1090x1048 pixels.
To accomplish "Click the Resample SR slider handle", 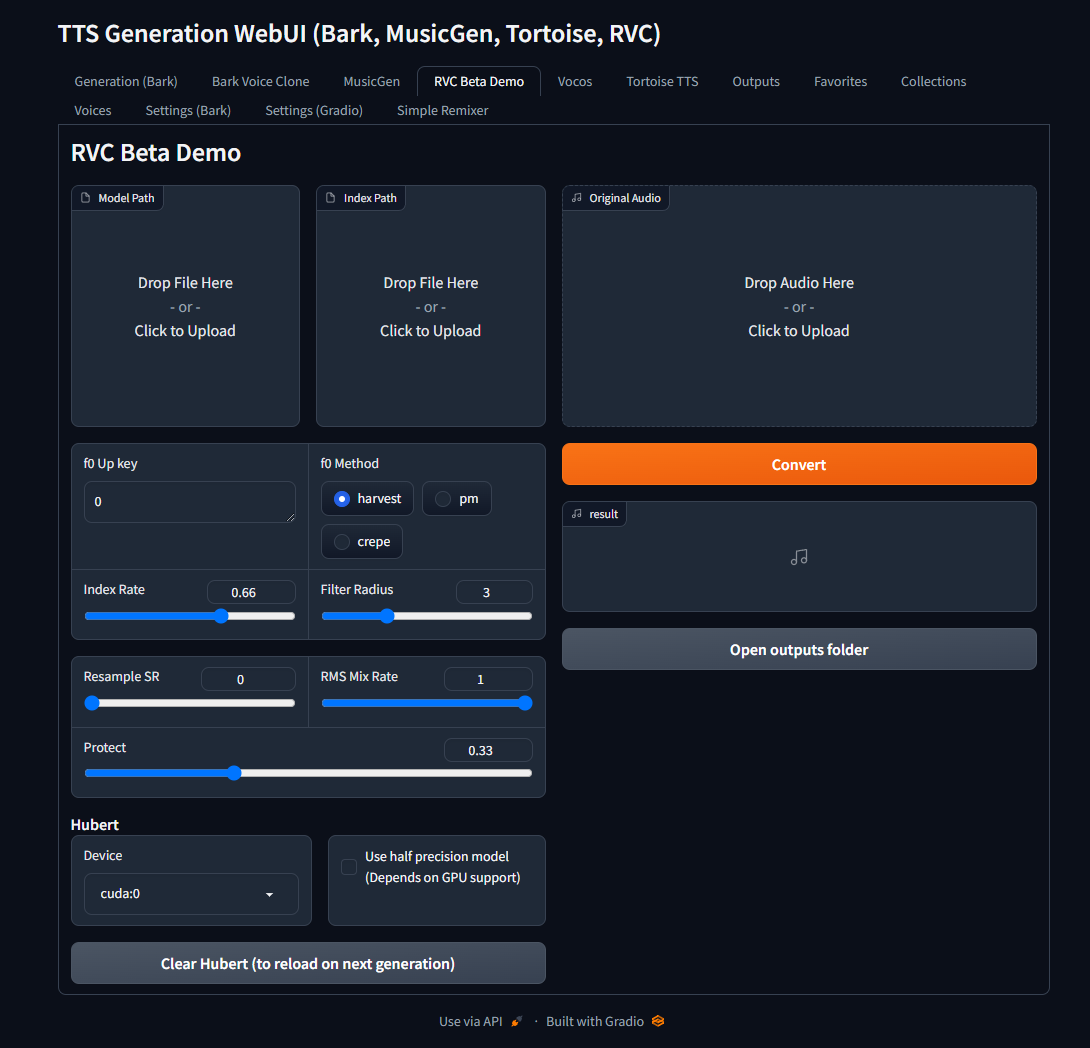I will coord(92,703).
